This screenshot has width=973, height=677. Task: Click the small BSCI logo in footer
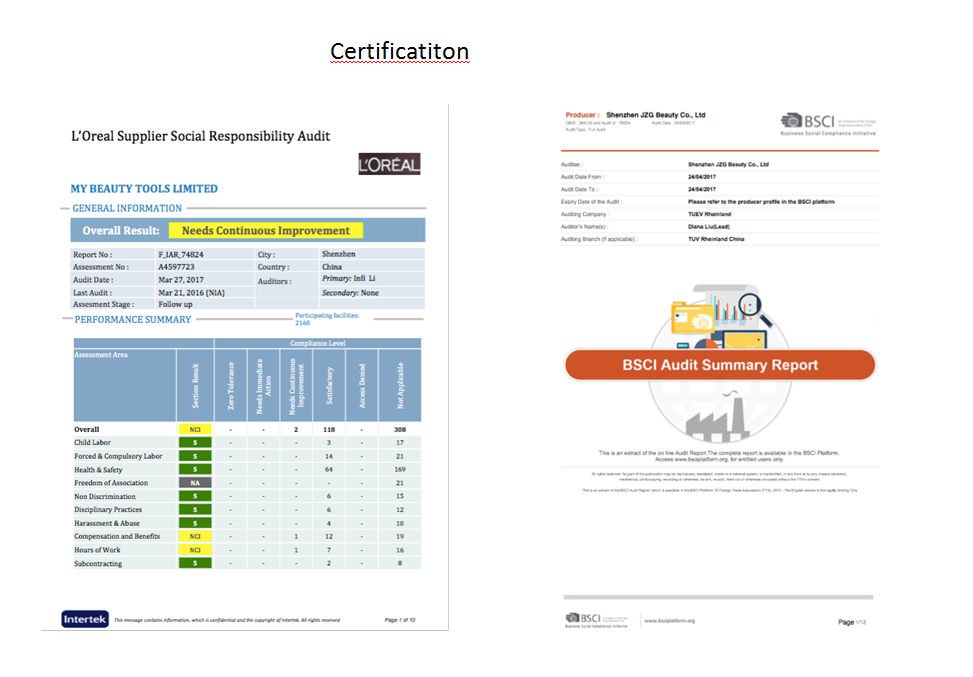click(x=596, y=620)
